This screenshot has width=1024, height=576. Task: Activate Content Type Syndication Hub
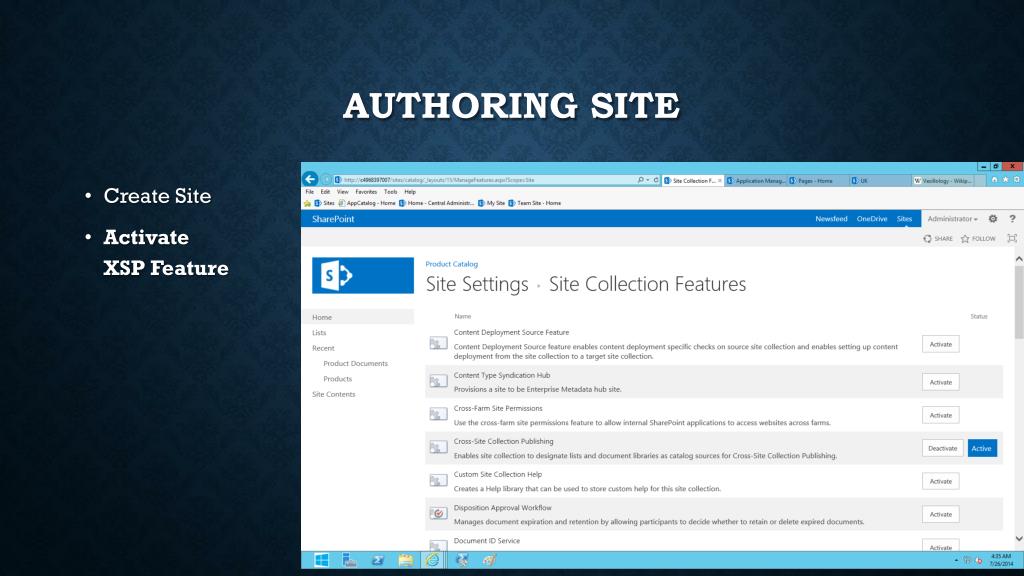pyautogui.click(x=940, y=382)
